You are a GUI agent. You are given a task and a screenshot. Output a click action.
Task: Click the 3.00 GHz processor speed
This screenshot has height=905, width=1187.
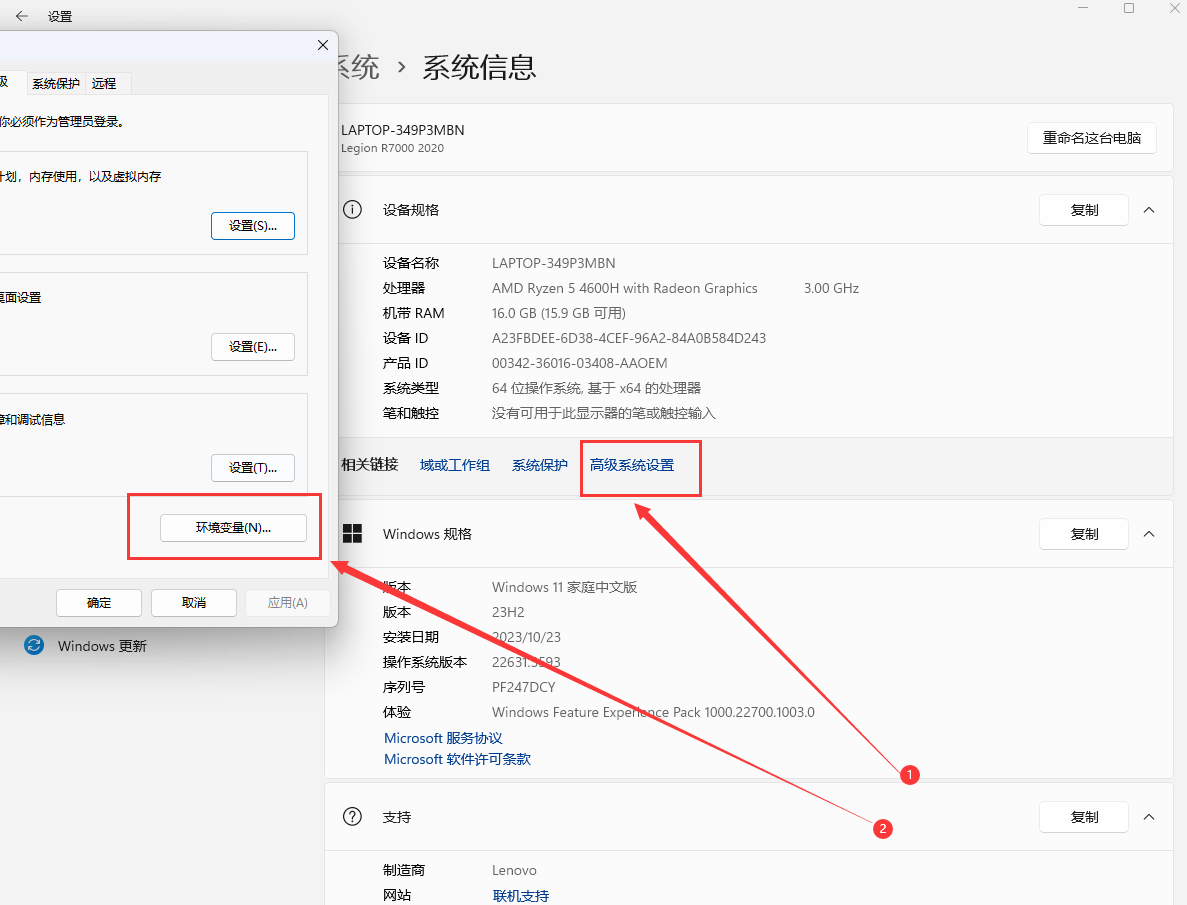click(831, 288)
